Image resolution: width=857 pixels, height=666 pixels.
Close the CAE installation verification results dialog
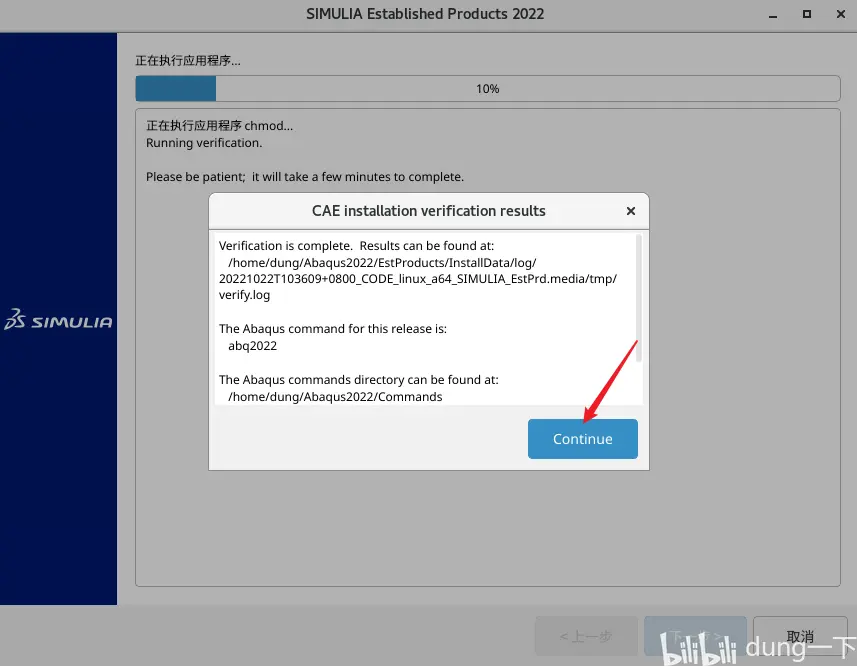[x=631, y=211]
